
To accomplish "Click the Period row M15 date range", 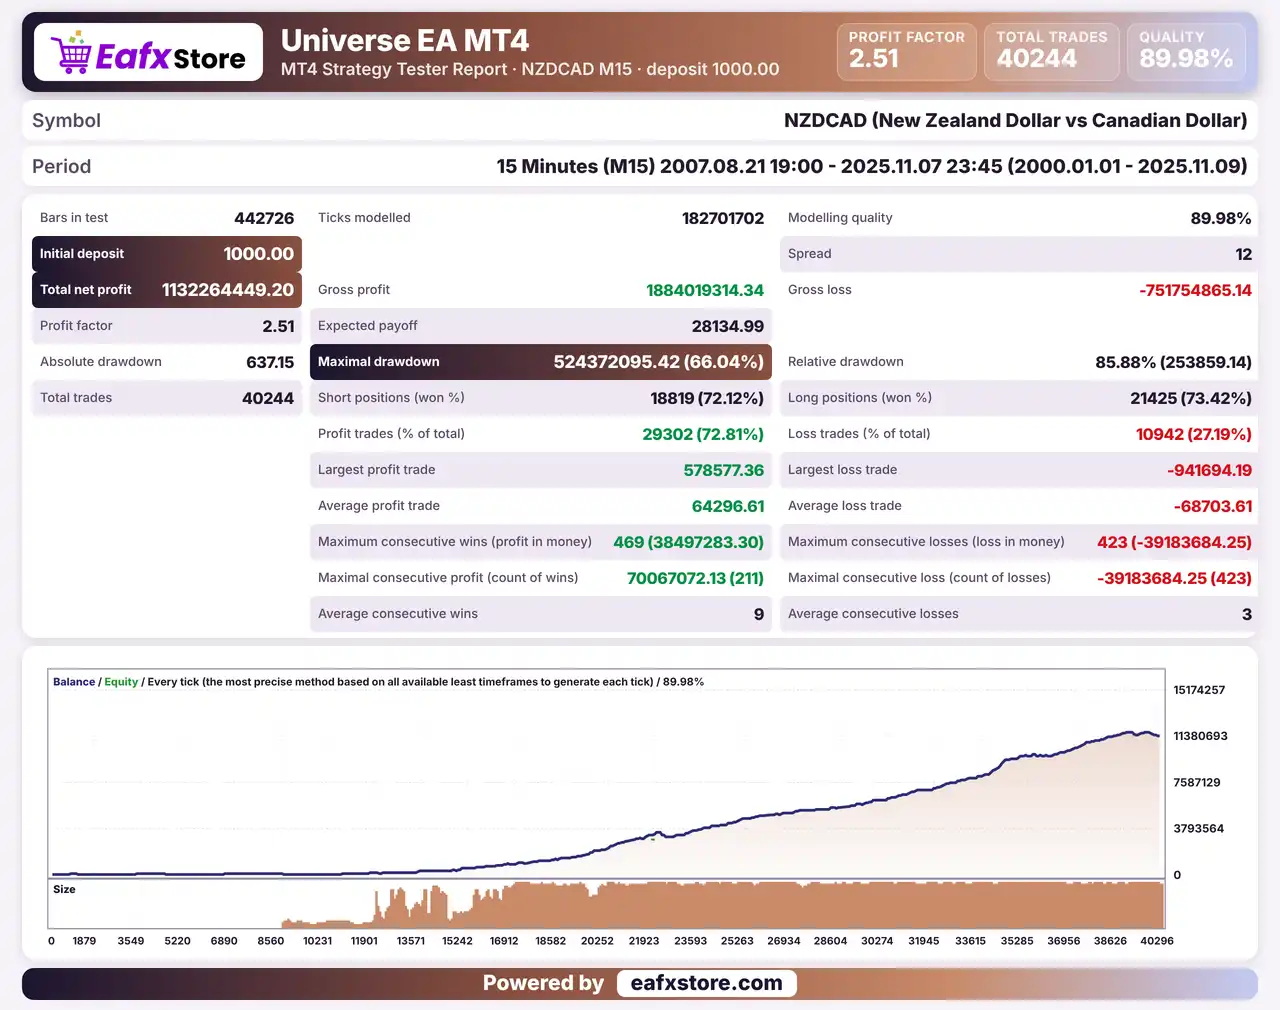I will coord(872,166).
